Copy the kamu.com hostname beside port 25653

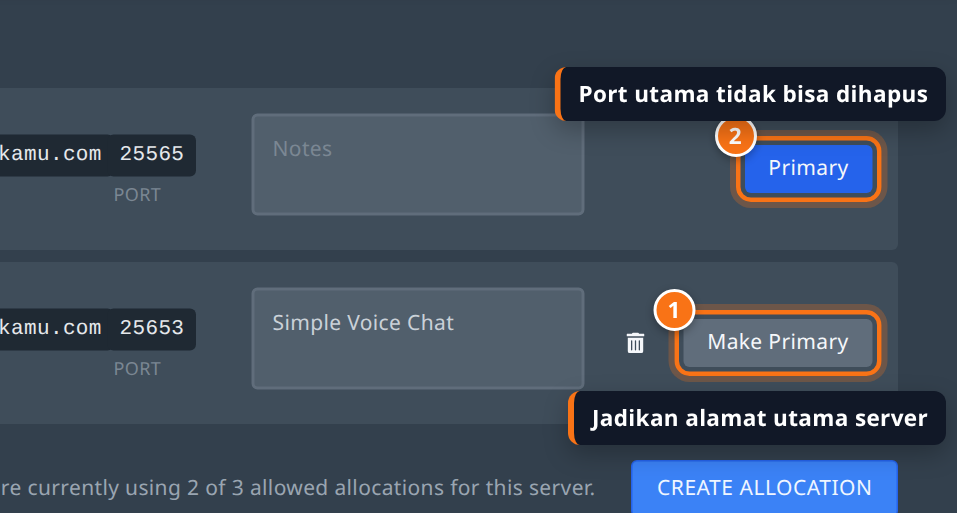tap(51, 328)
